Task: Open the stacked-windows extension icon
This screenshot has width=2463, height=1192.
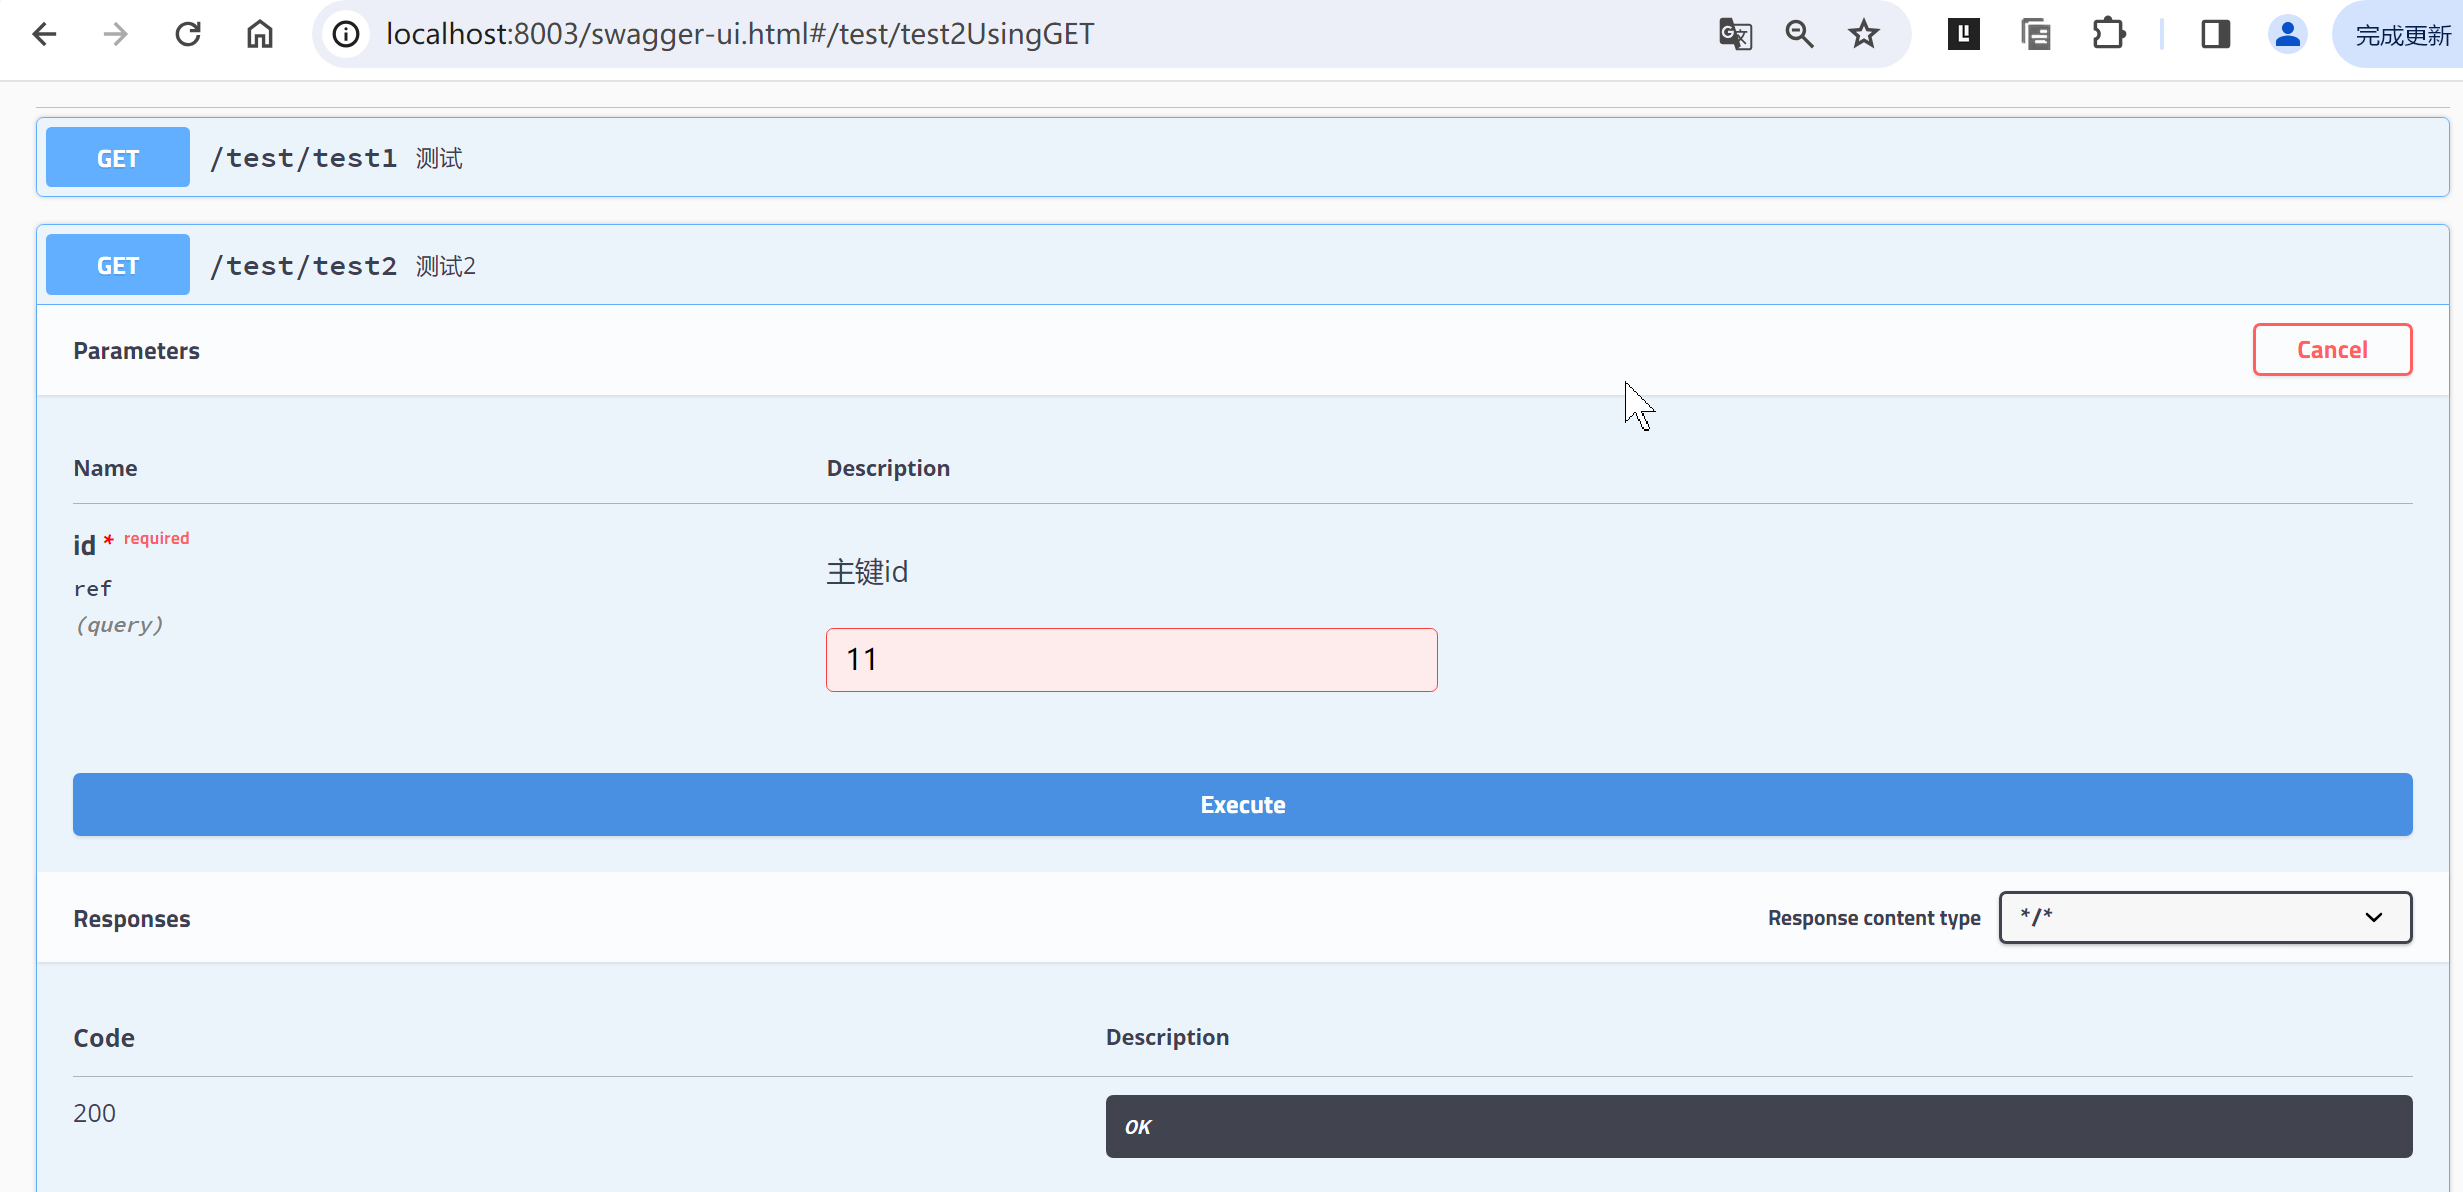Action: (x=2036, y=34)
